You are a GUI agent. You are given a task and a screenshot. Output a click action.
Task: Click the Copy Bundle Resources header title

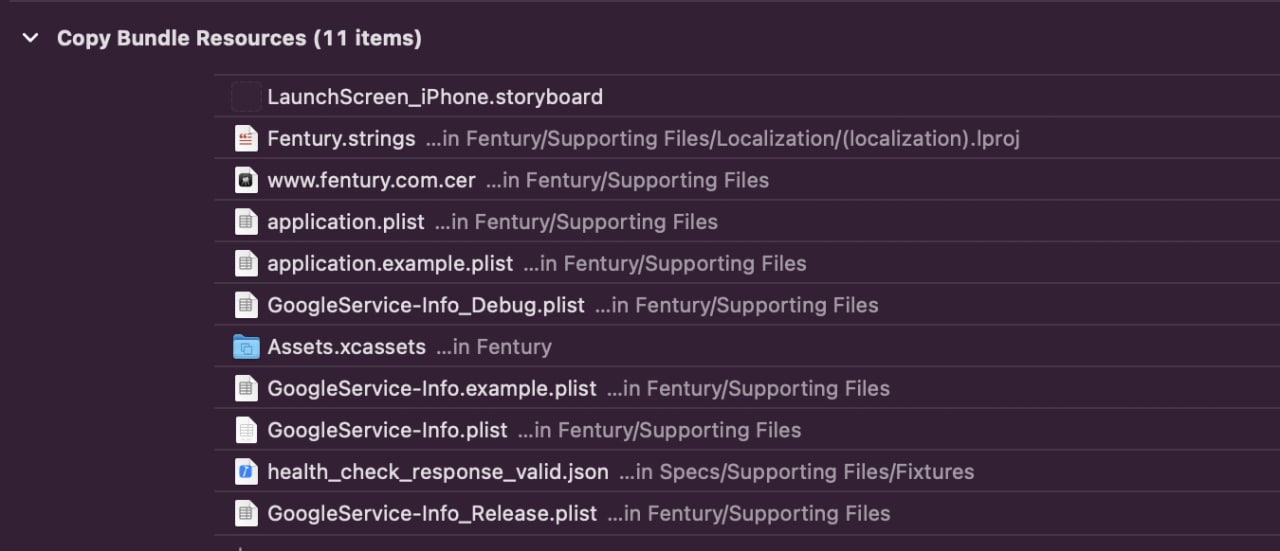coord(239,39)
